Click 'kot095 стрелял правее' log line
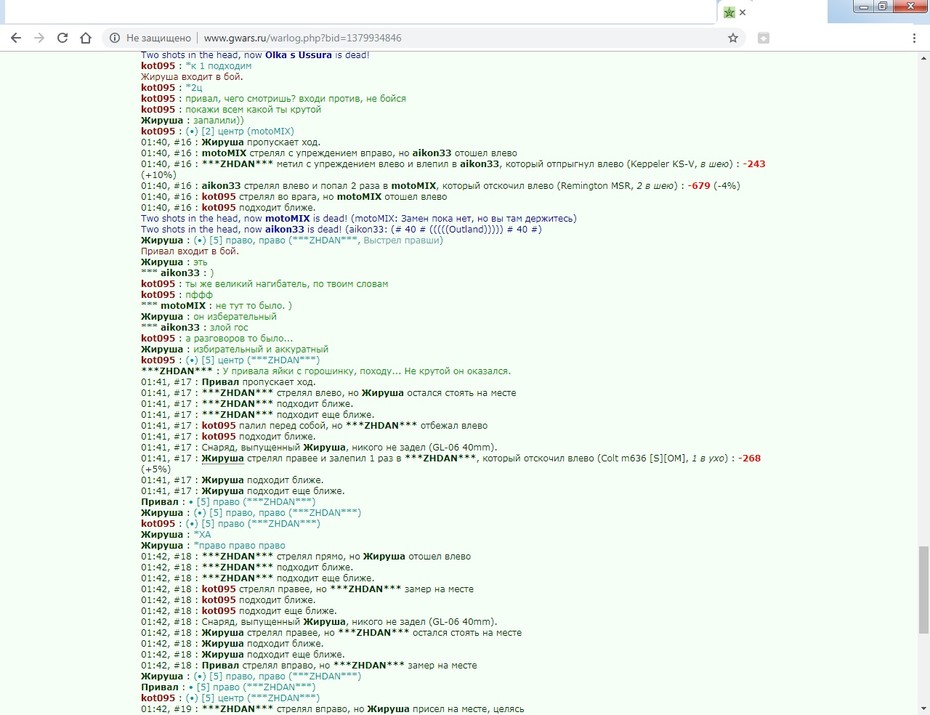The image size is (930, 715). tap(307, 589)
